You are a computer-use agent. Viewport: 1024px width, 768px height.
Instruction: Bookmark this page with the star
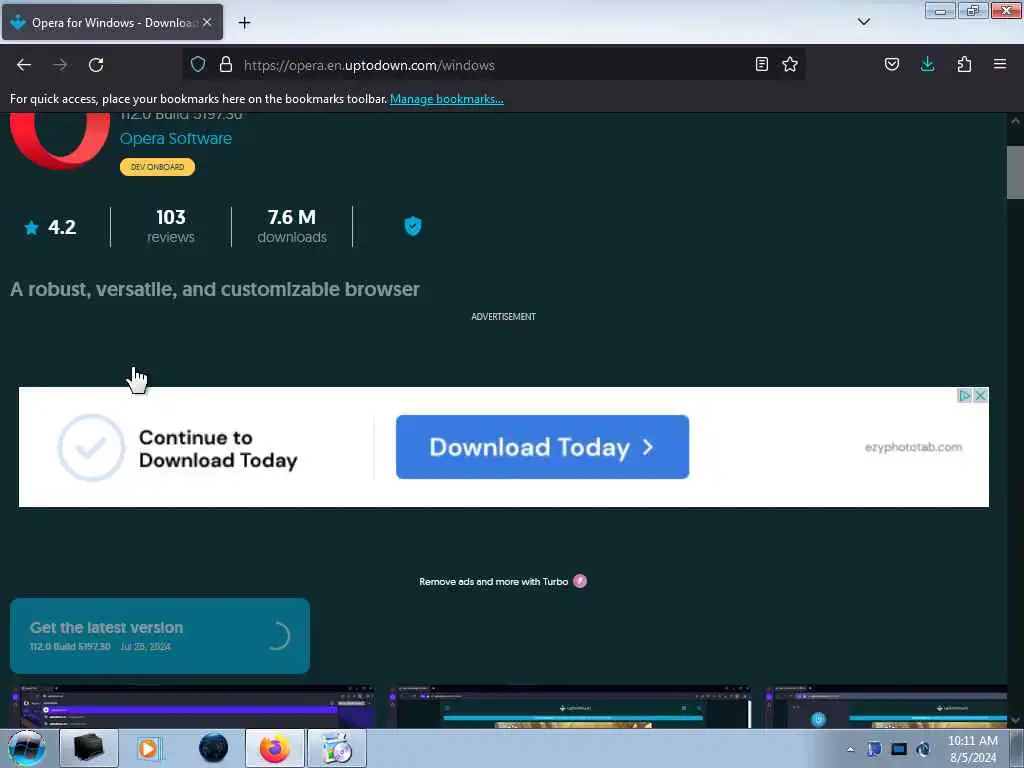click(790, 64)
